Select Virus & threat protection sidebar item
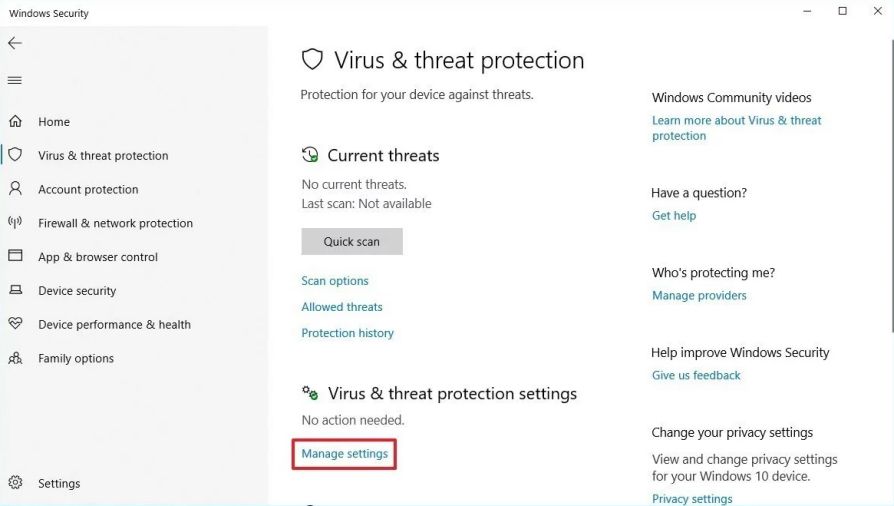 click(x=103, y=155)
